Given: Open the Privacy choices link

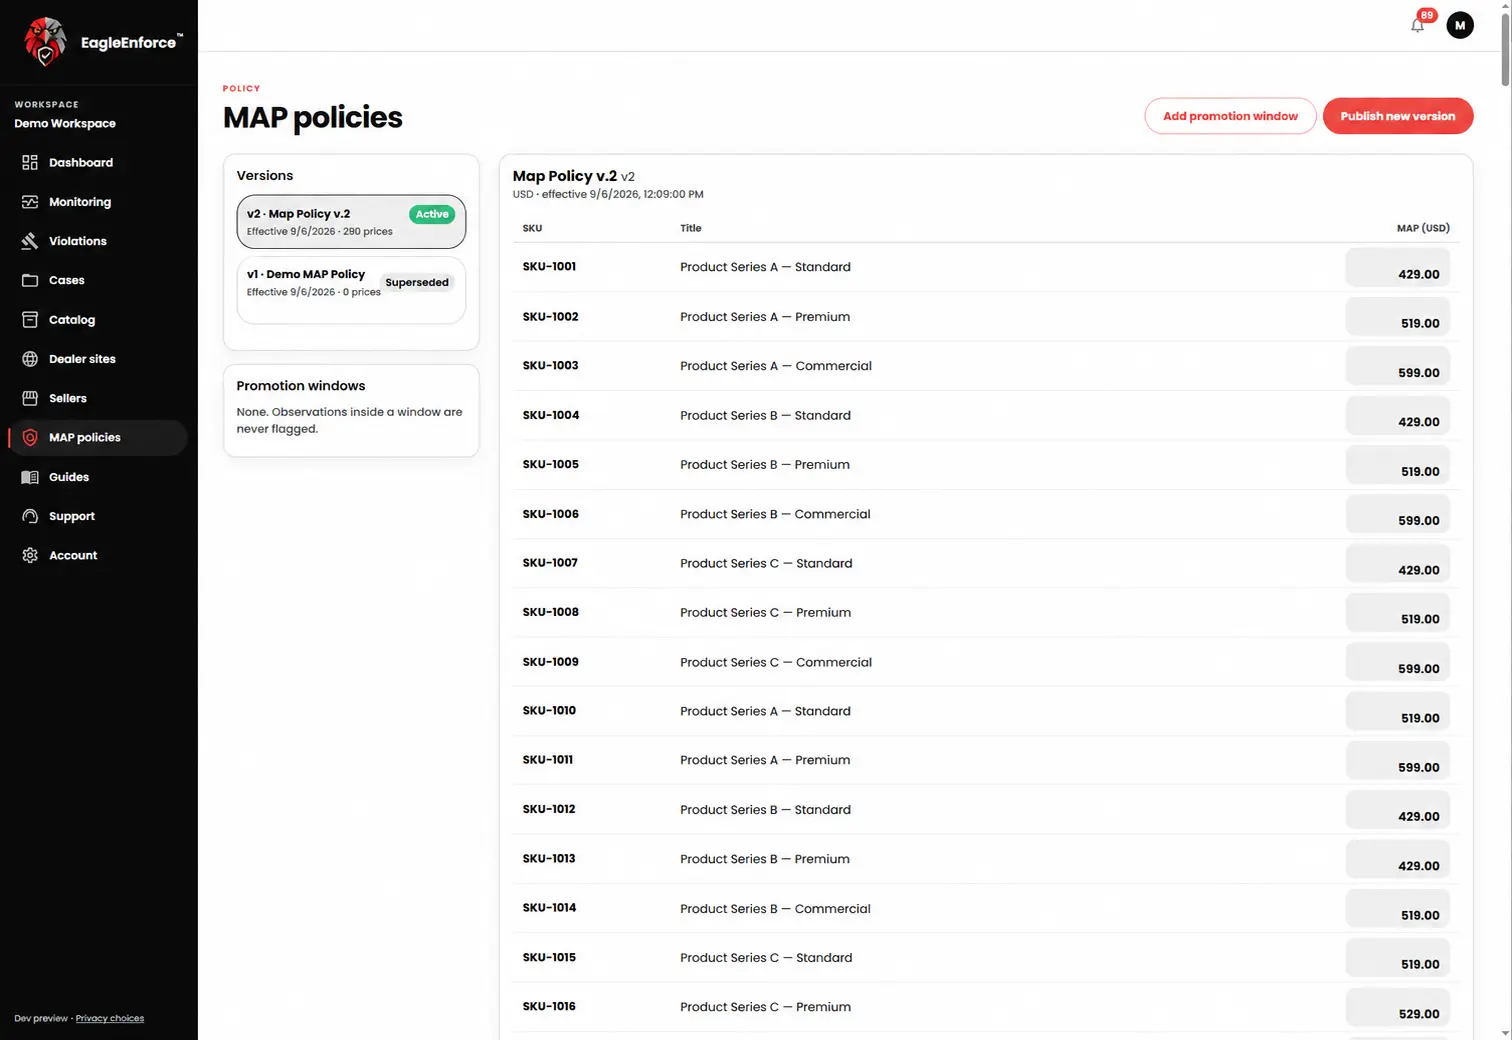Looking at the screenshot, I should pos(110,1018).
